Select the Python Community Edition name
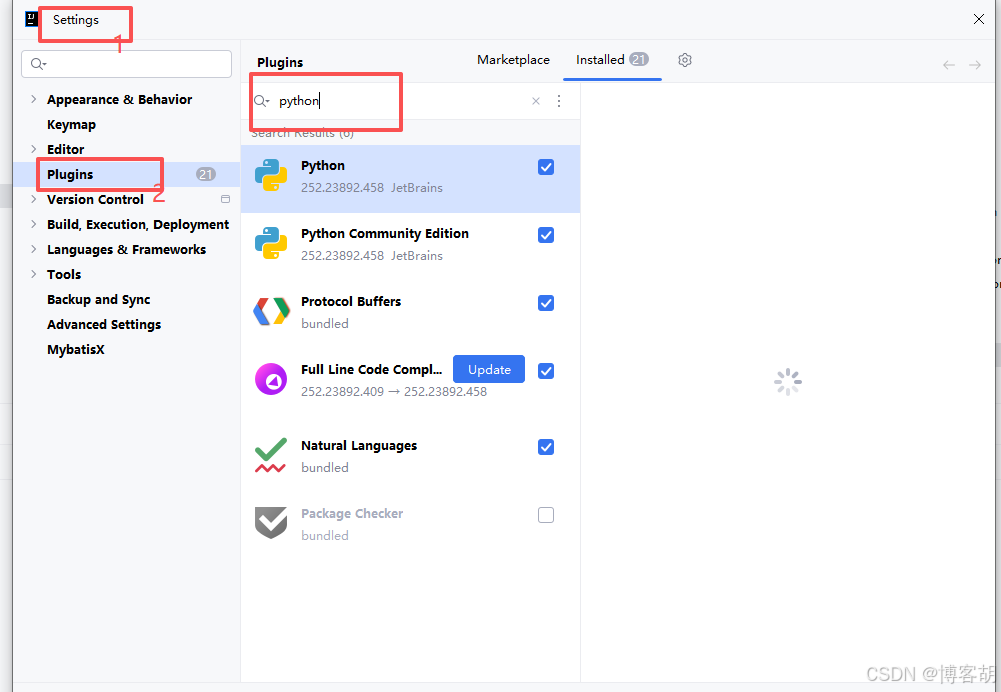1001x692 pixels. click(x=385, y=234)
